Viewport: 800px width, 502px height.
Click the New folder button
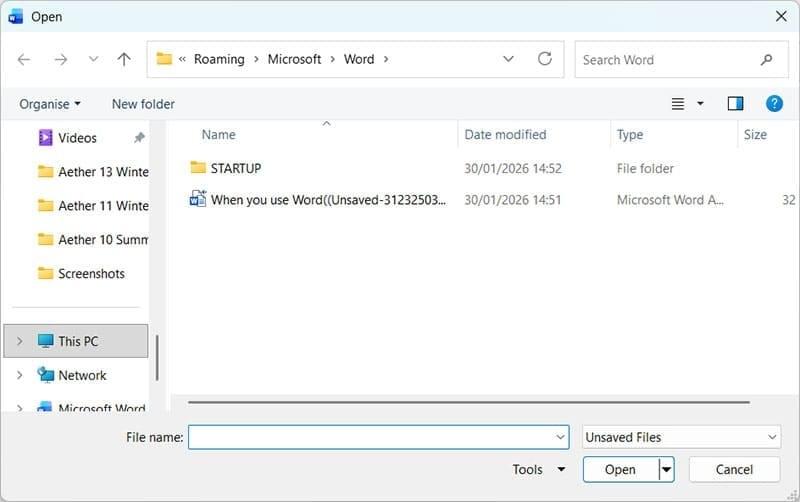143,104
